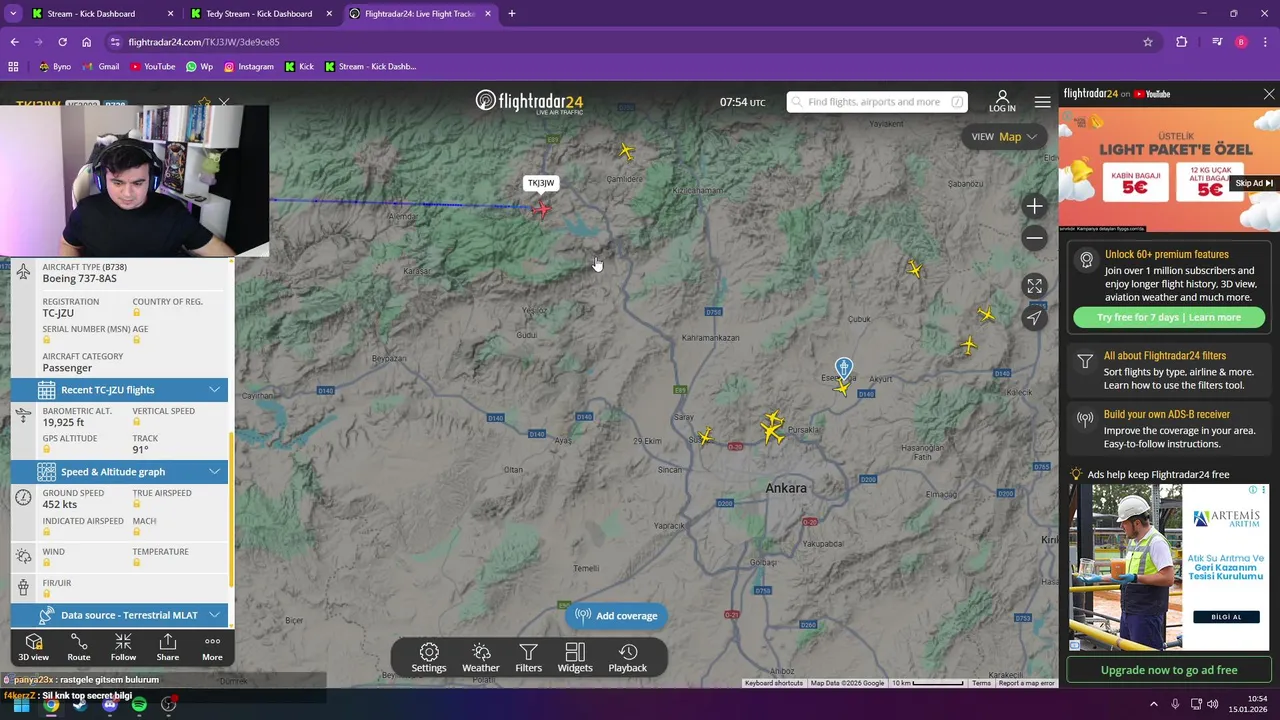Open Windows Start menu
1280x720 pixels.
tap(21, 704)
